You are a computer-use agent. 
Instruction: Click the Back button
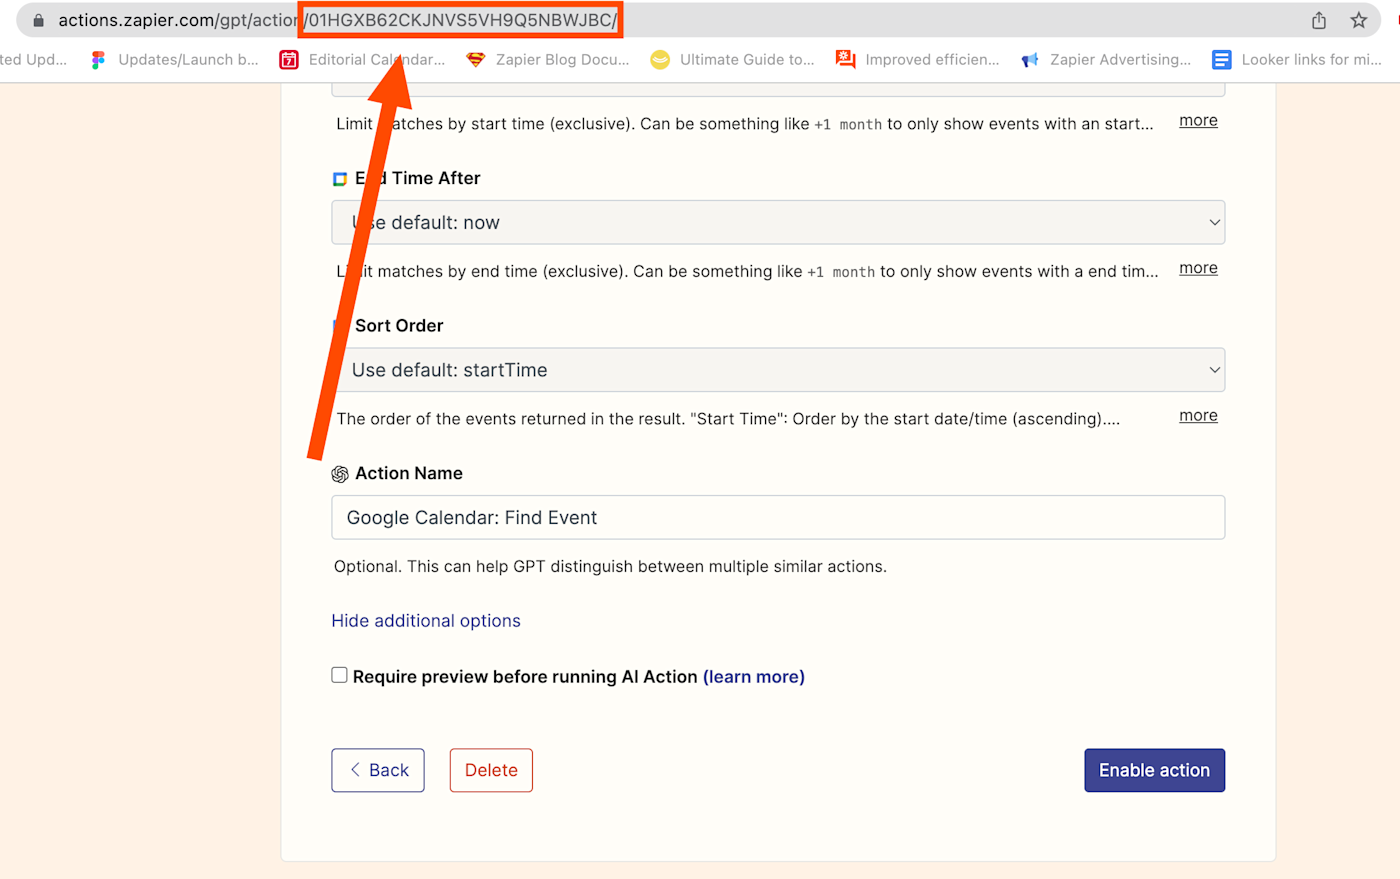378,770
